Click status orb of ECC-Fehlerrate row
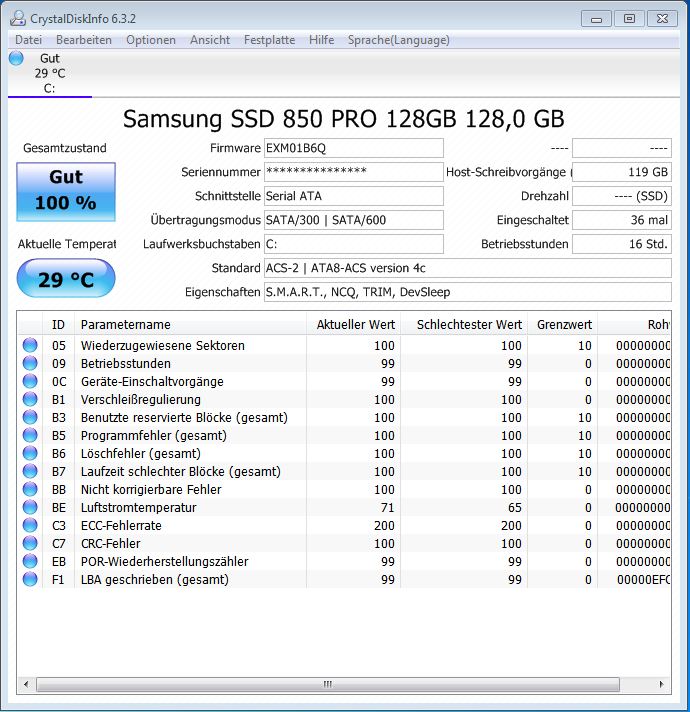The width and height of the screenshot is (690, 712). [30, 525]
